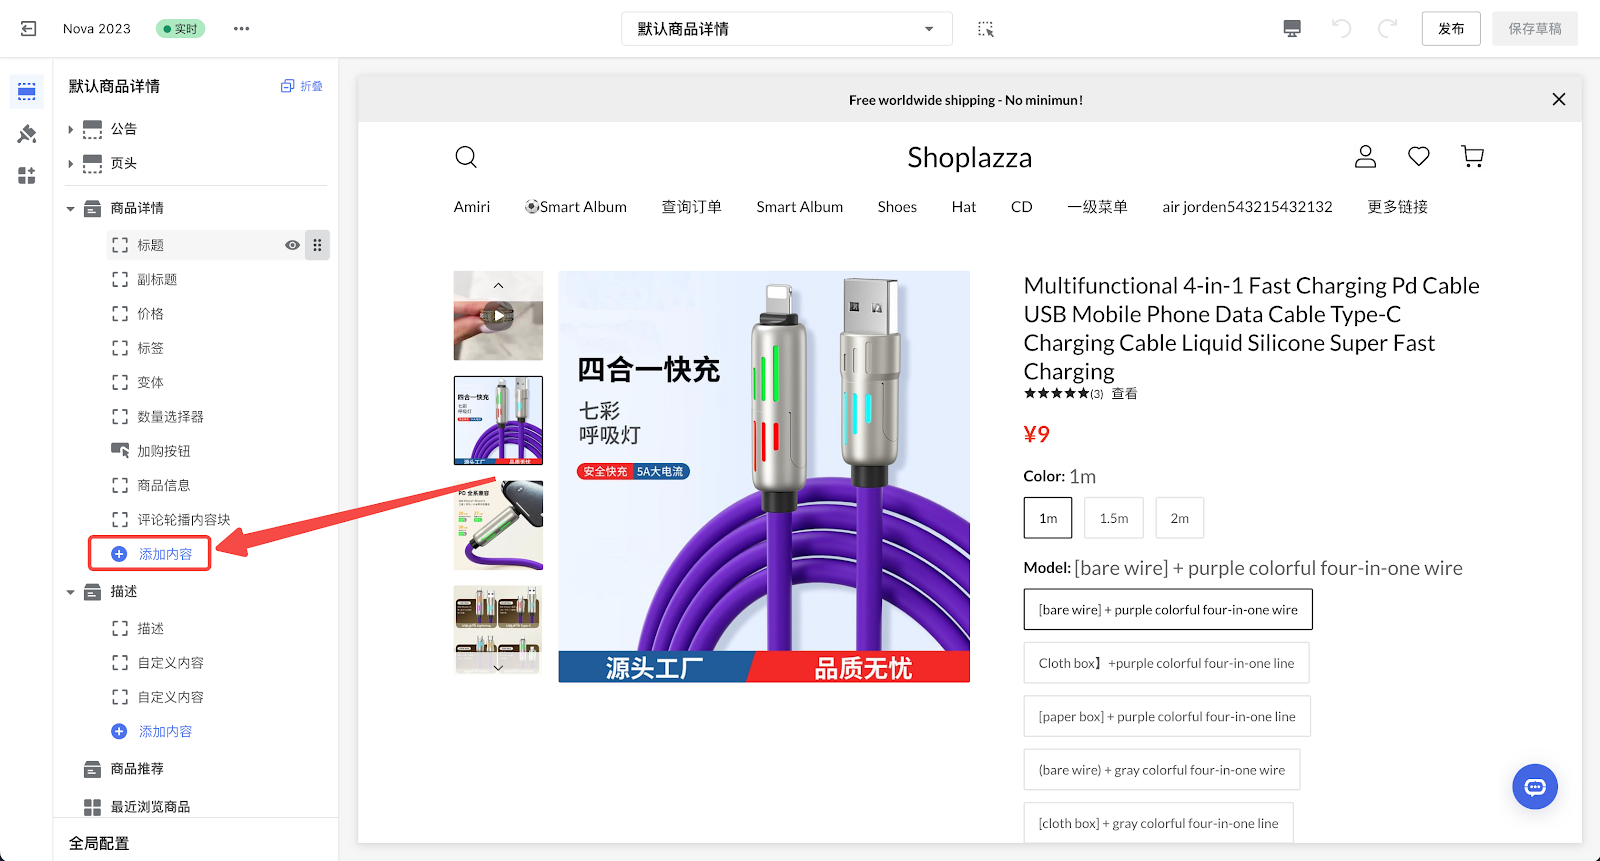
Task: Click the back/exit editor icon
Action: (28, 29)
